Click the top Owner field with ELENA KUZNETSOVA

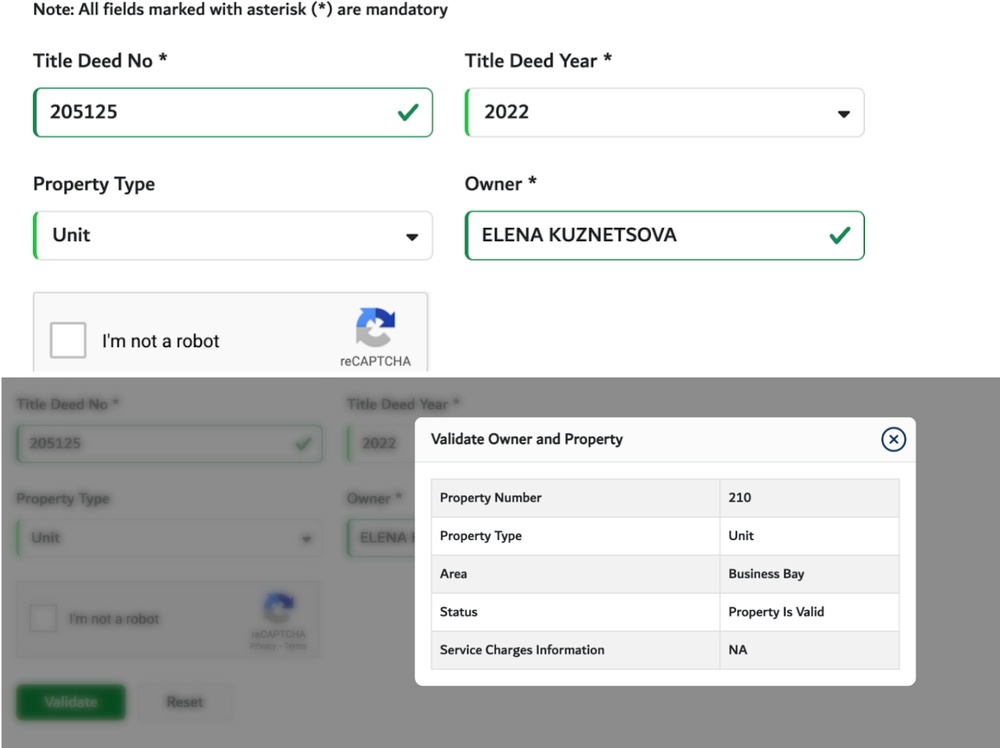point(640,235)
